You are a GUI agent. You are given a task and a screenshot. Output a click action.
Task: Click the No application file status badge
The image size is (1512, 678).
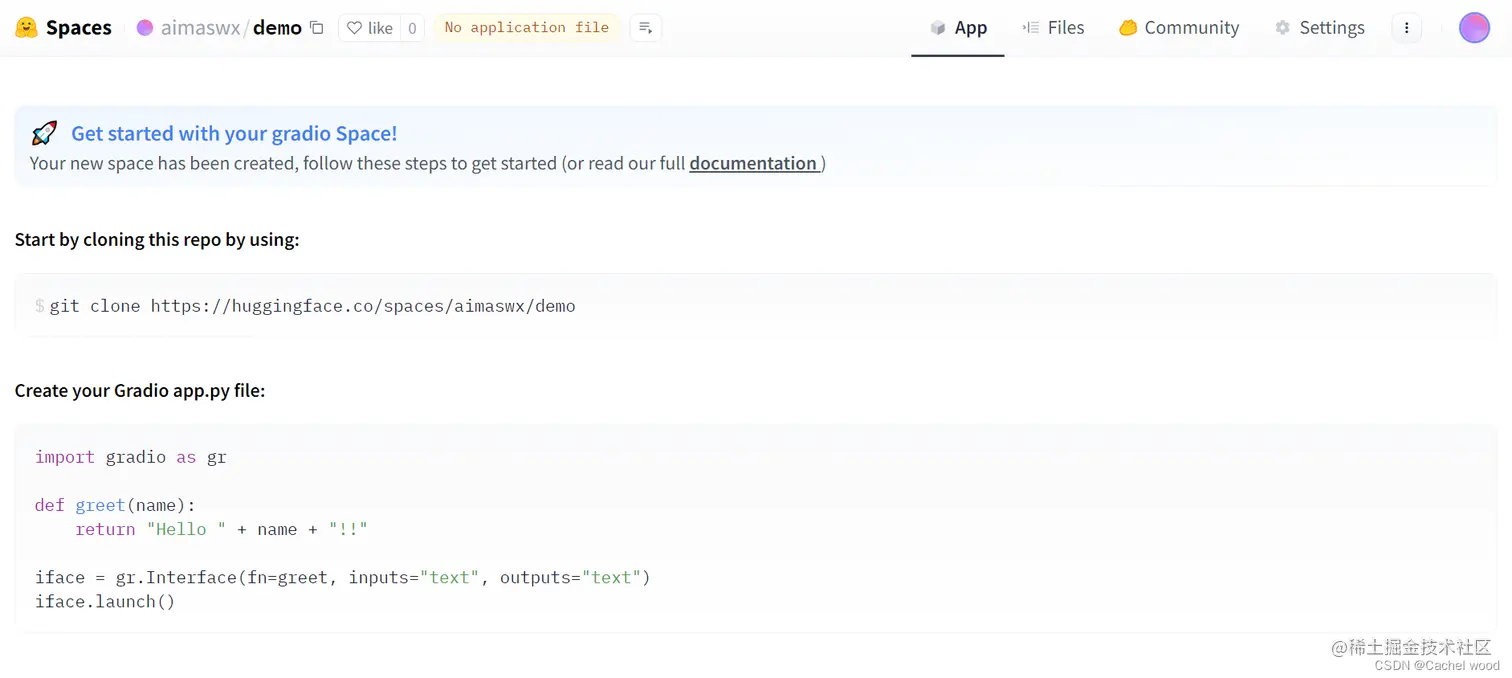(526, 28)
